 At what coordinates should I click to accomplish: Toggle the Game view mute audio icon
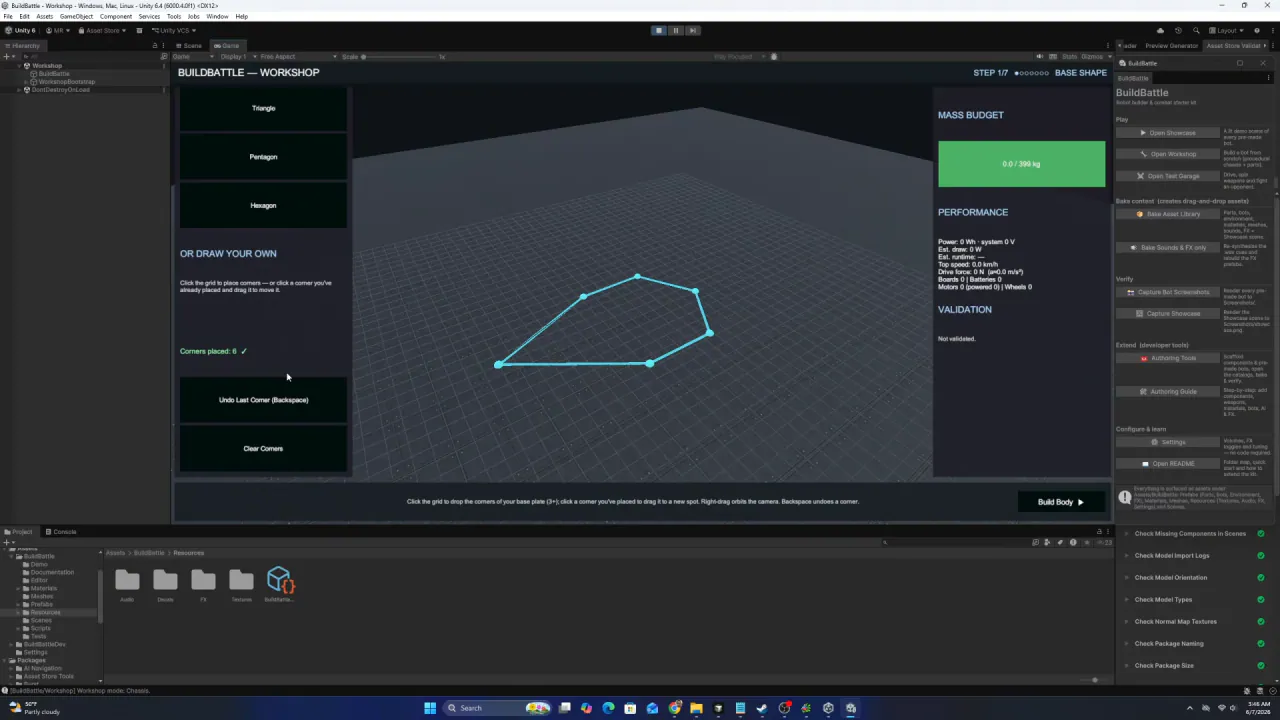[1040, 56]
